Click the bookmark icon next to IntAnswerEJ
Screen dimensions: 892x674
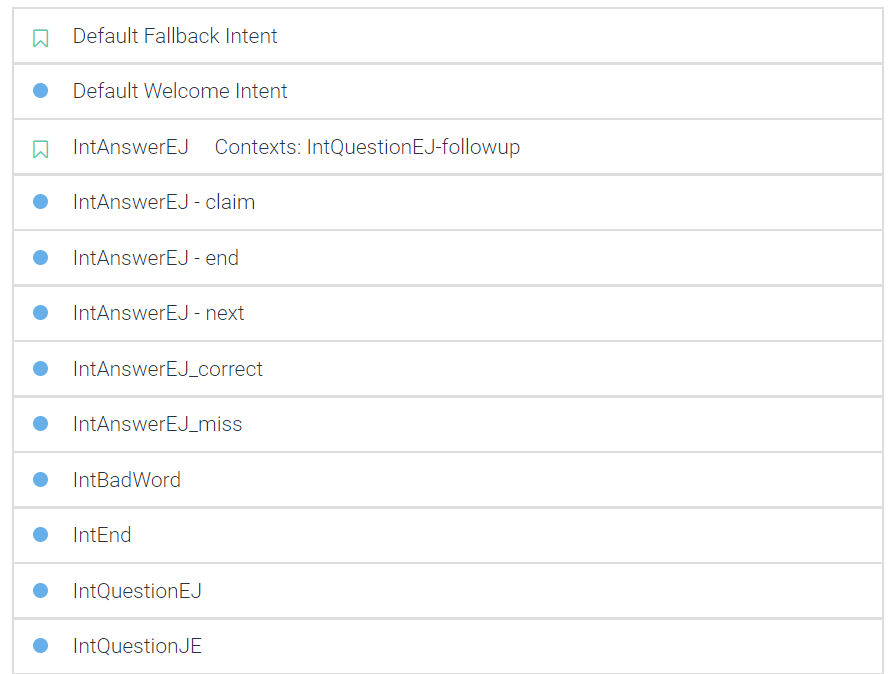pyautogui.click(x=40, y=149)
